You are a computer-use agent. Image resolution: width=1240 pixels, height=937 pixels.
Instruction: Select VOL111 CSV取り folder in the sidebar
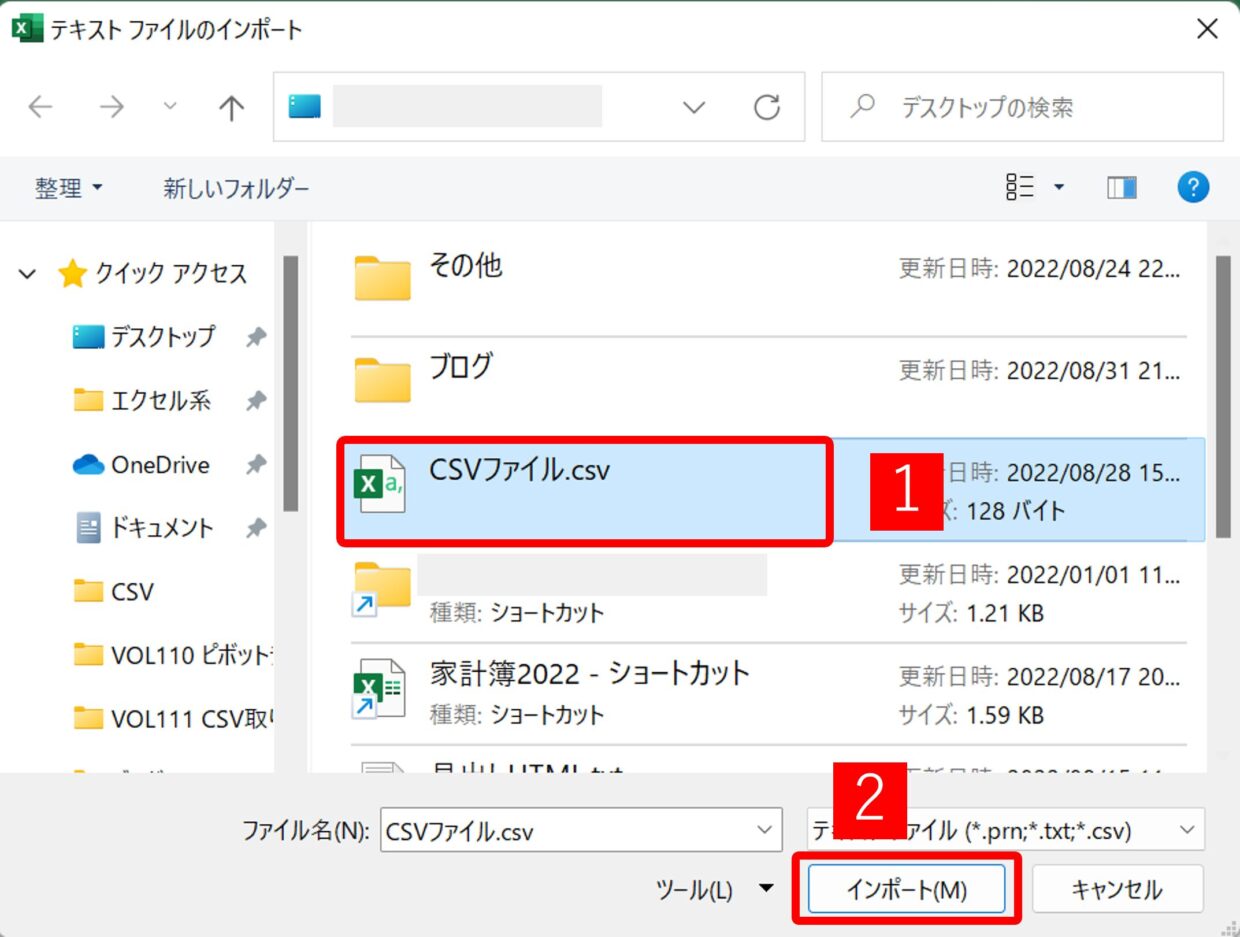point(192,718)
